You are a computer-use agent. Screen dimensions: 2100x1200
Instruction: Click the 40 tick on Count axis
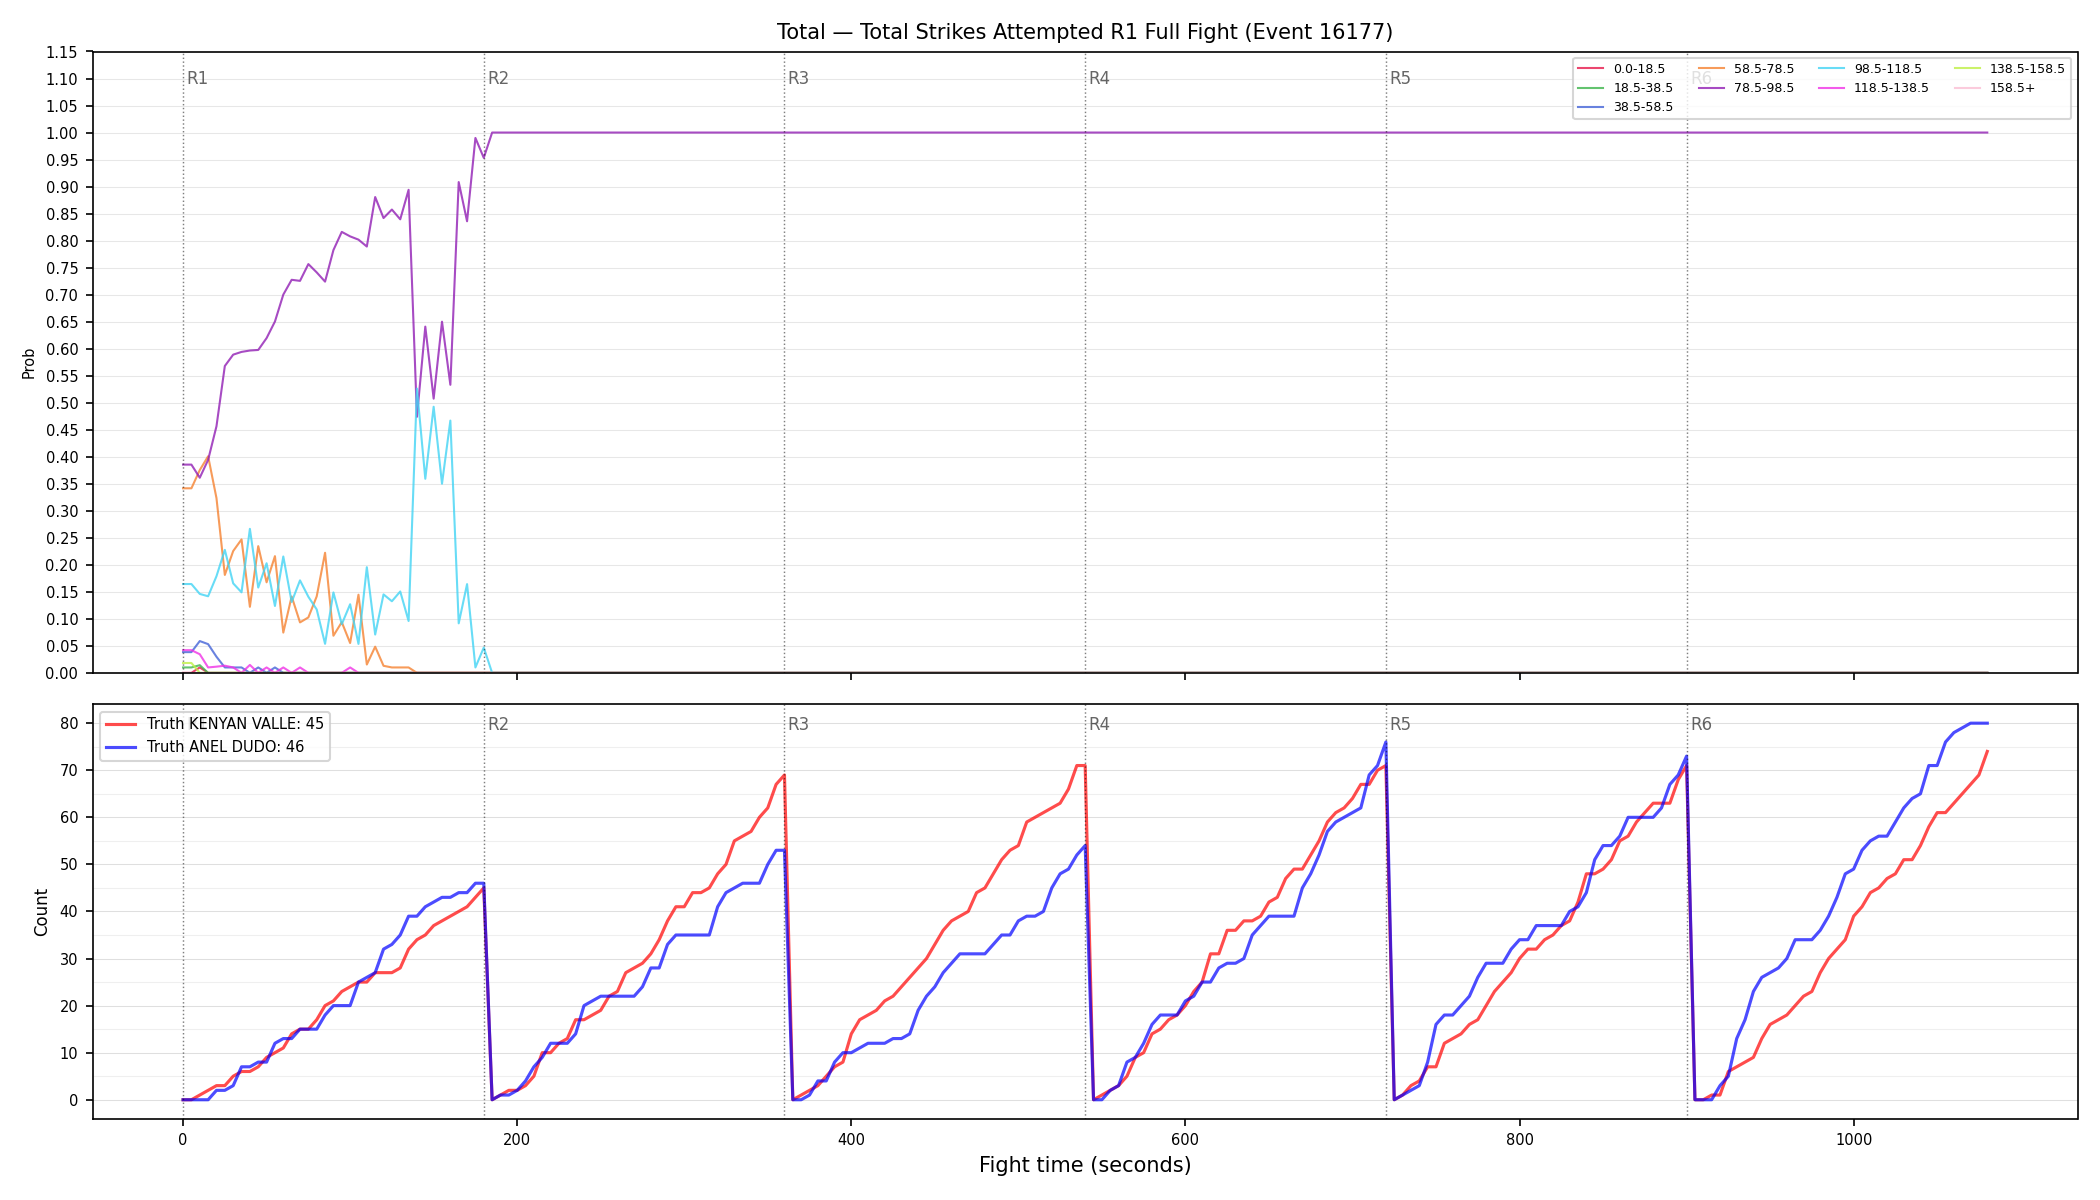pos(69,912)
